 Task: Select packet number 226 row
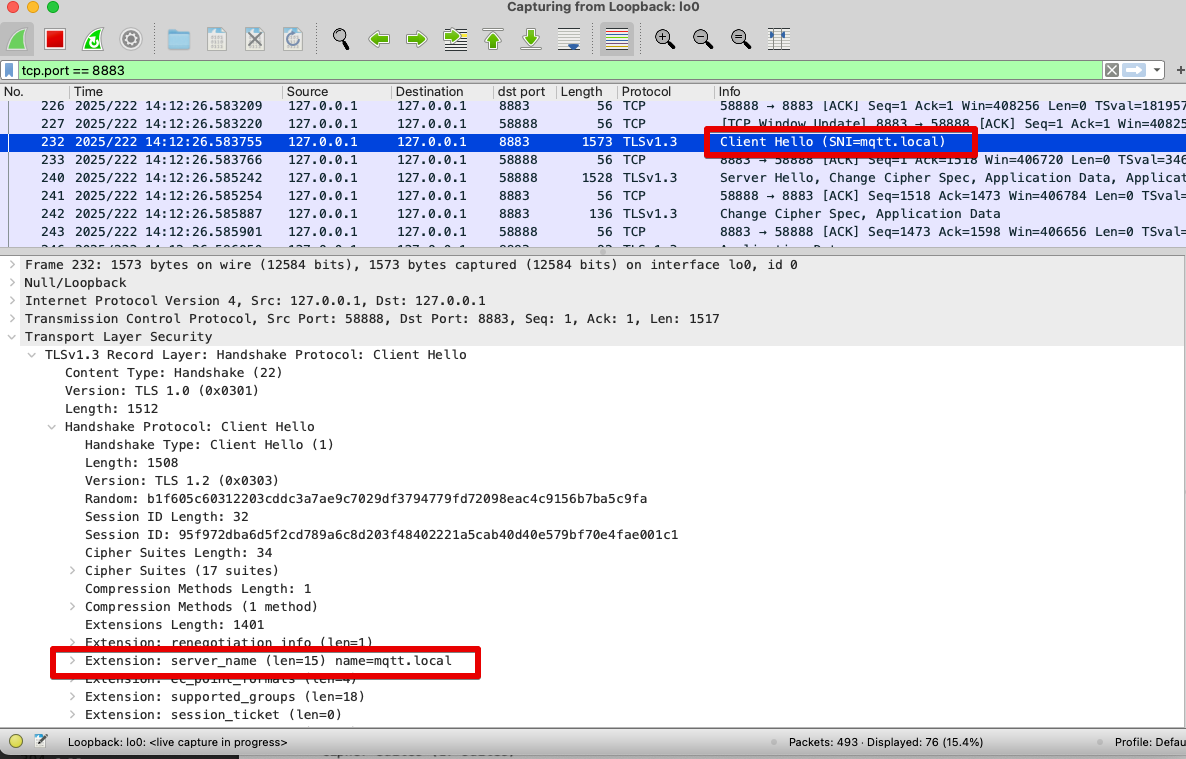click(x=593, y=106)
